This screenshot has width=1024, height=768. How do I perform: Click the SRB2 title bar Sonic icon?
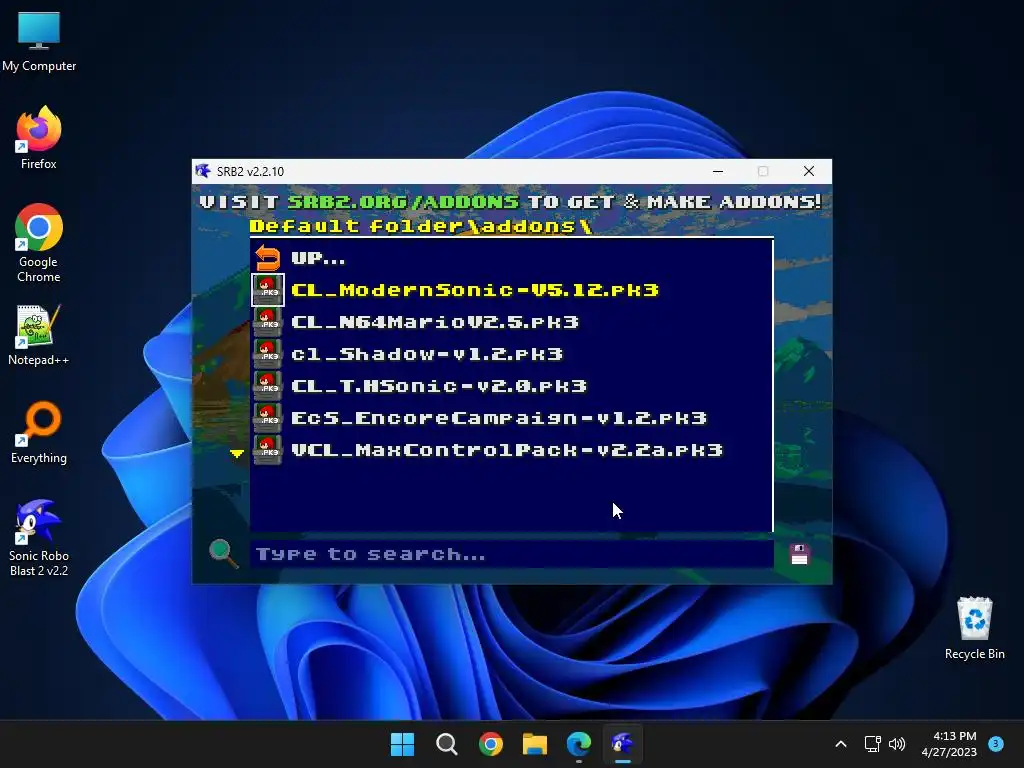(203, 171)
